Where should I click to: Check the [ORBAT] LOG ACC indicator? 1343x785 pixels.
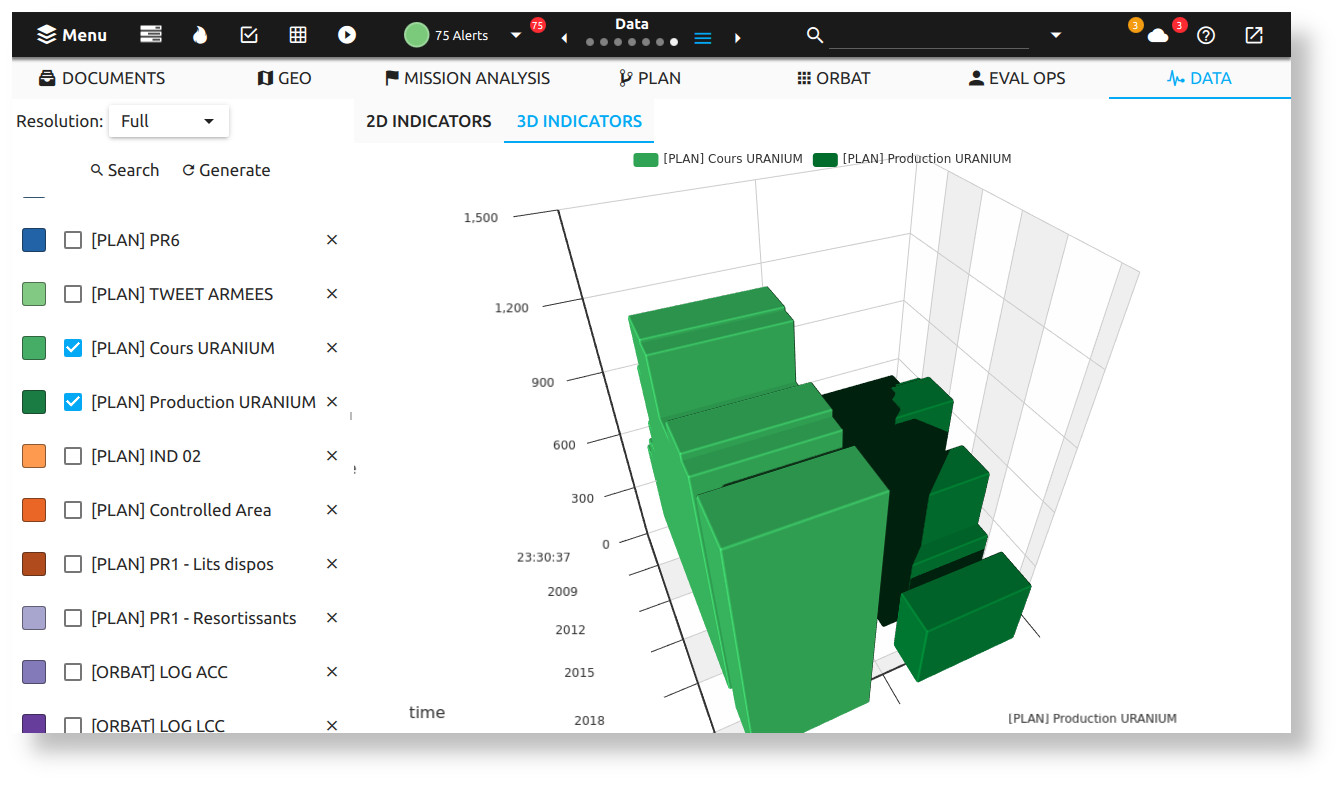coord(72,671)
